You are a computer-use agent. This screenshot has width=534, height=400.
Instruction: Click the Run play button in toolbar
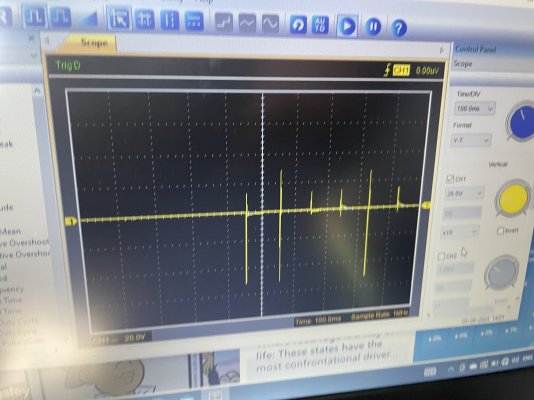[x=347, y=26]
